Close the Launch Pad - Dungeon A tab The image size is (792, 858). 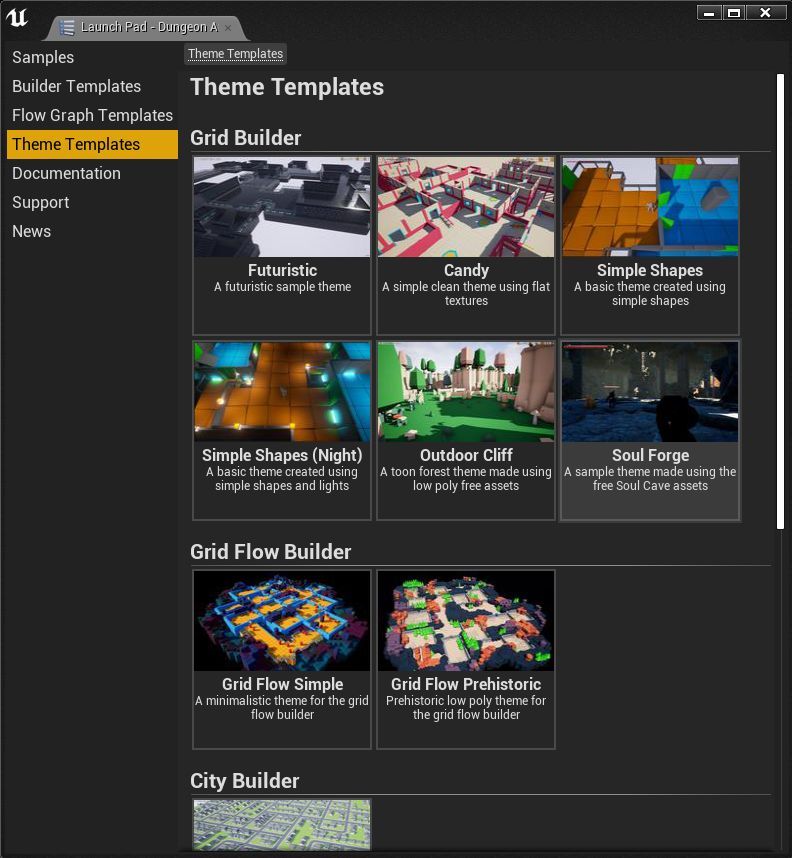click(x=228, y=27)
